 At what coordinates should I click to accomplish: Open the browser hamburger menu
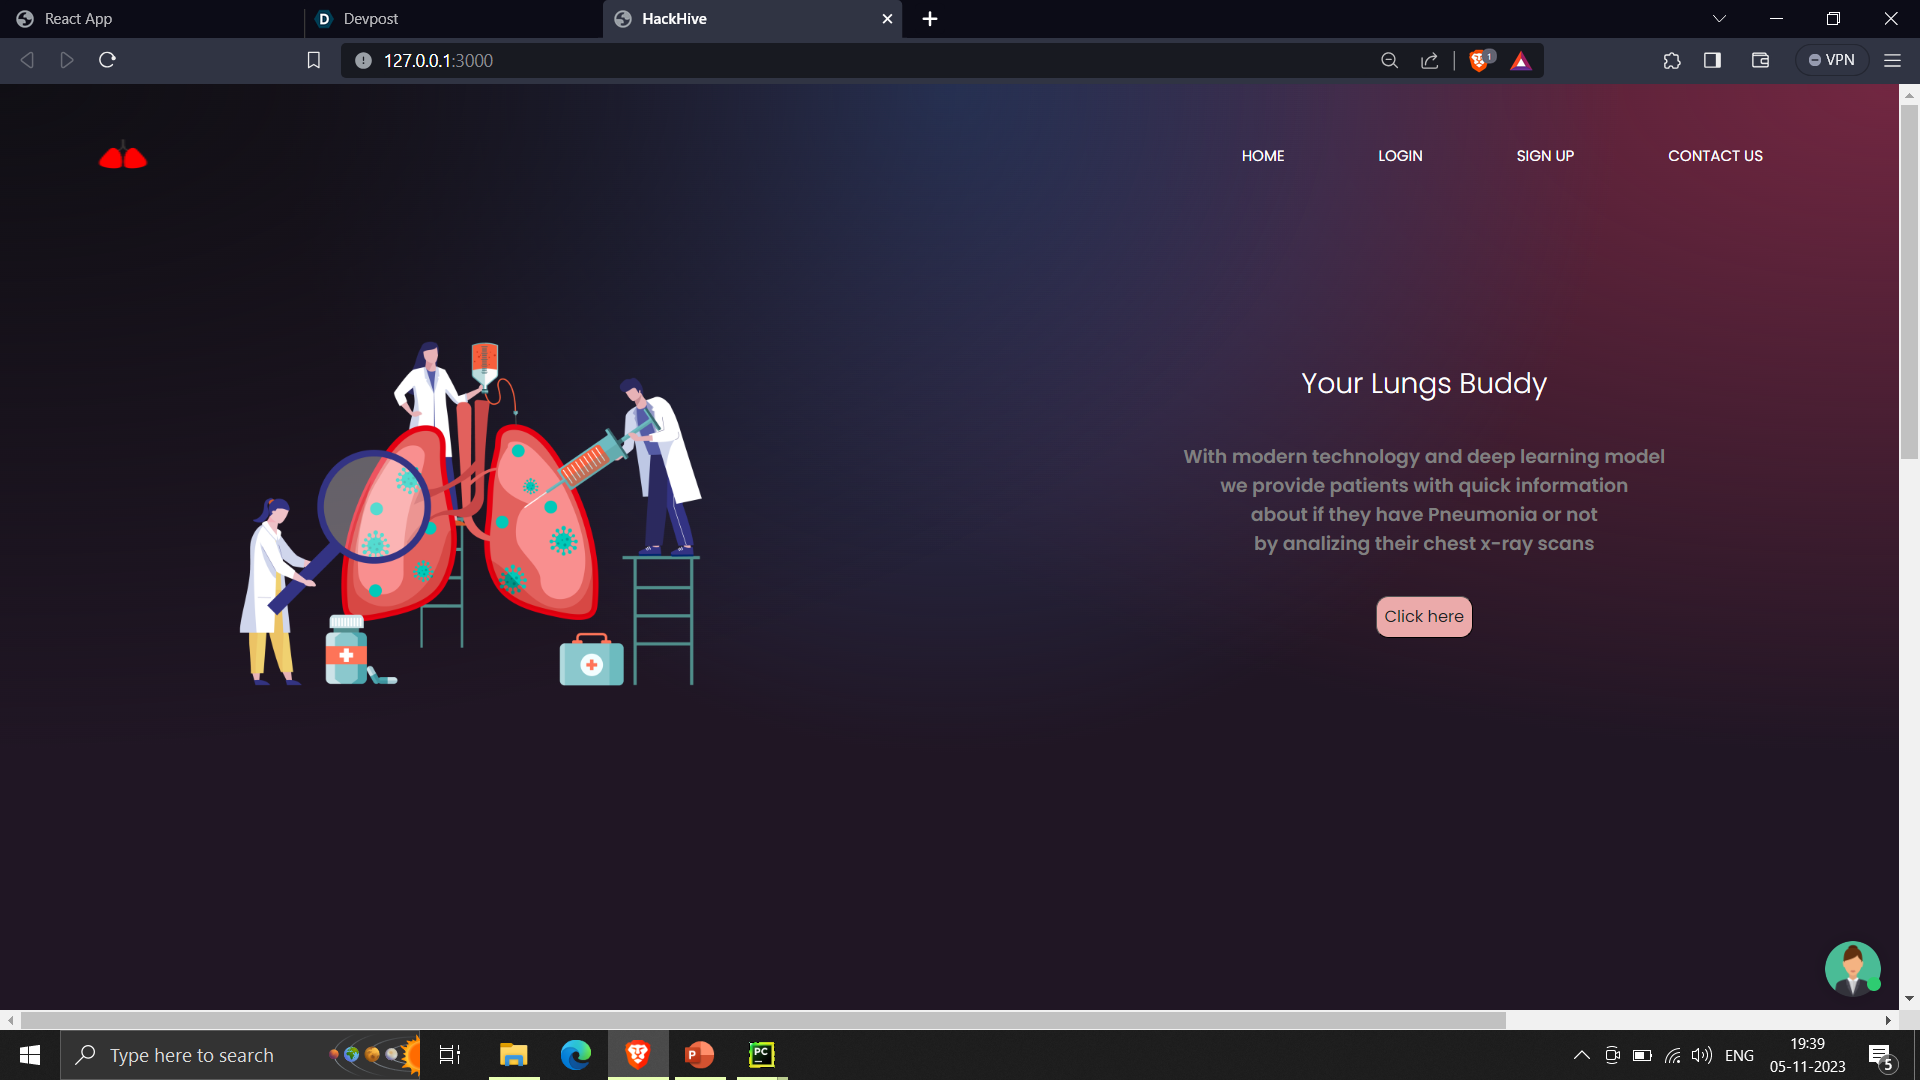[1892, 60]
